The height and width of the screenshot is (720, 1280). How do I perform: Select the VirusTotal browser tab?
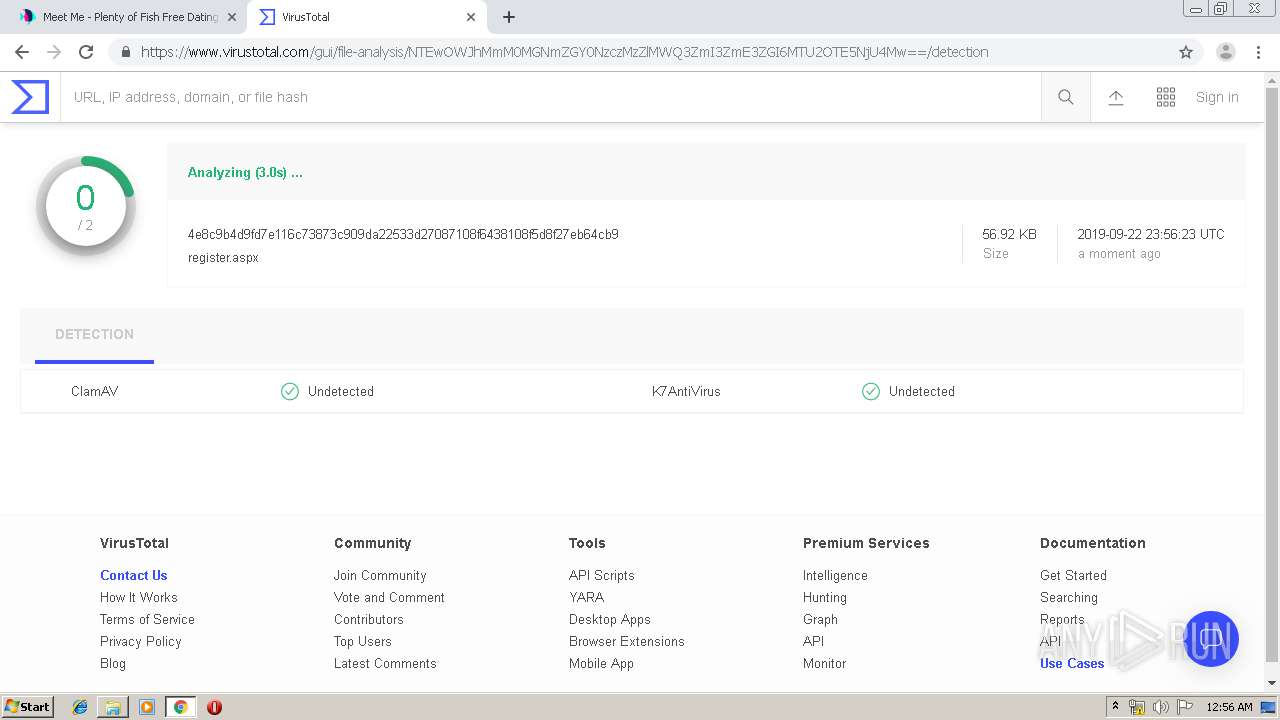(365, 17)
